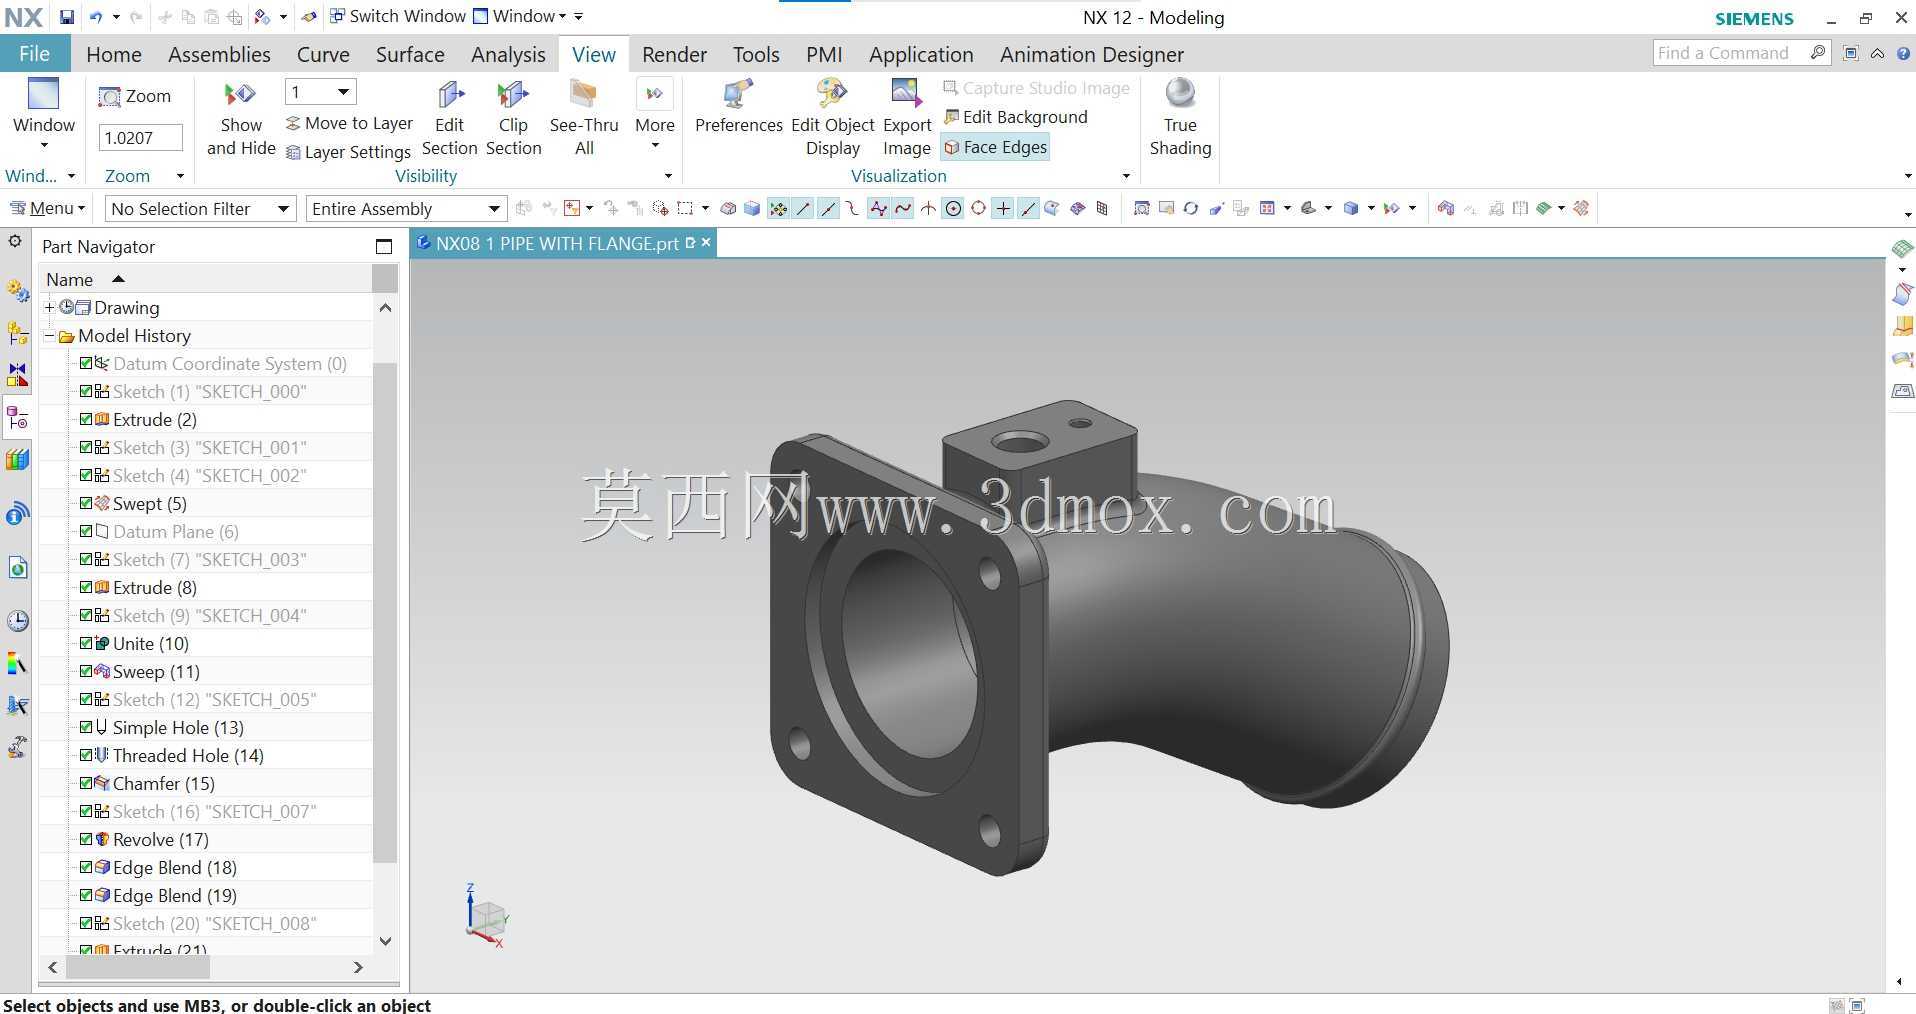Toggle Chamfer (15) checkbox
1916x1014 pixels.
pos(86,783)
